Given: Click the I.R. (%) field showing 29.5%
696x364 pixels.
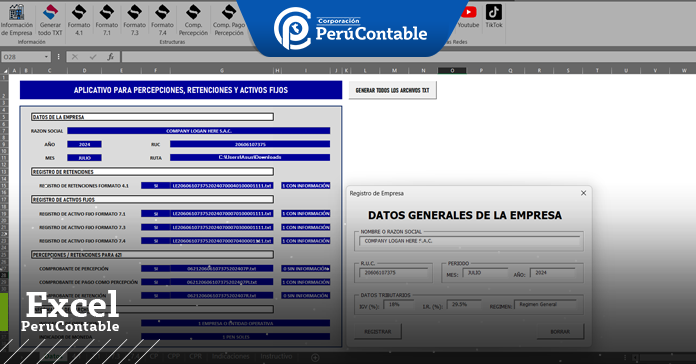Looking at the screenshot, I should (x=464, y=305).
